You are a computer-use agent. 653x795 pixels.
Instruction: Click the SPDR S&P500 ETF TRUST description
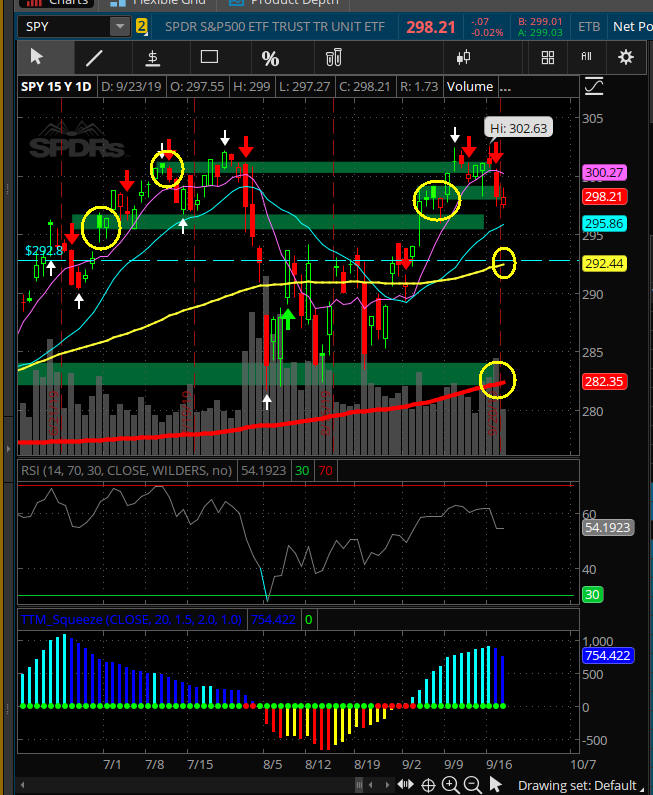point(275,26)
